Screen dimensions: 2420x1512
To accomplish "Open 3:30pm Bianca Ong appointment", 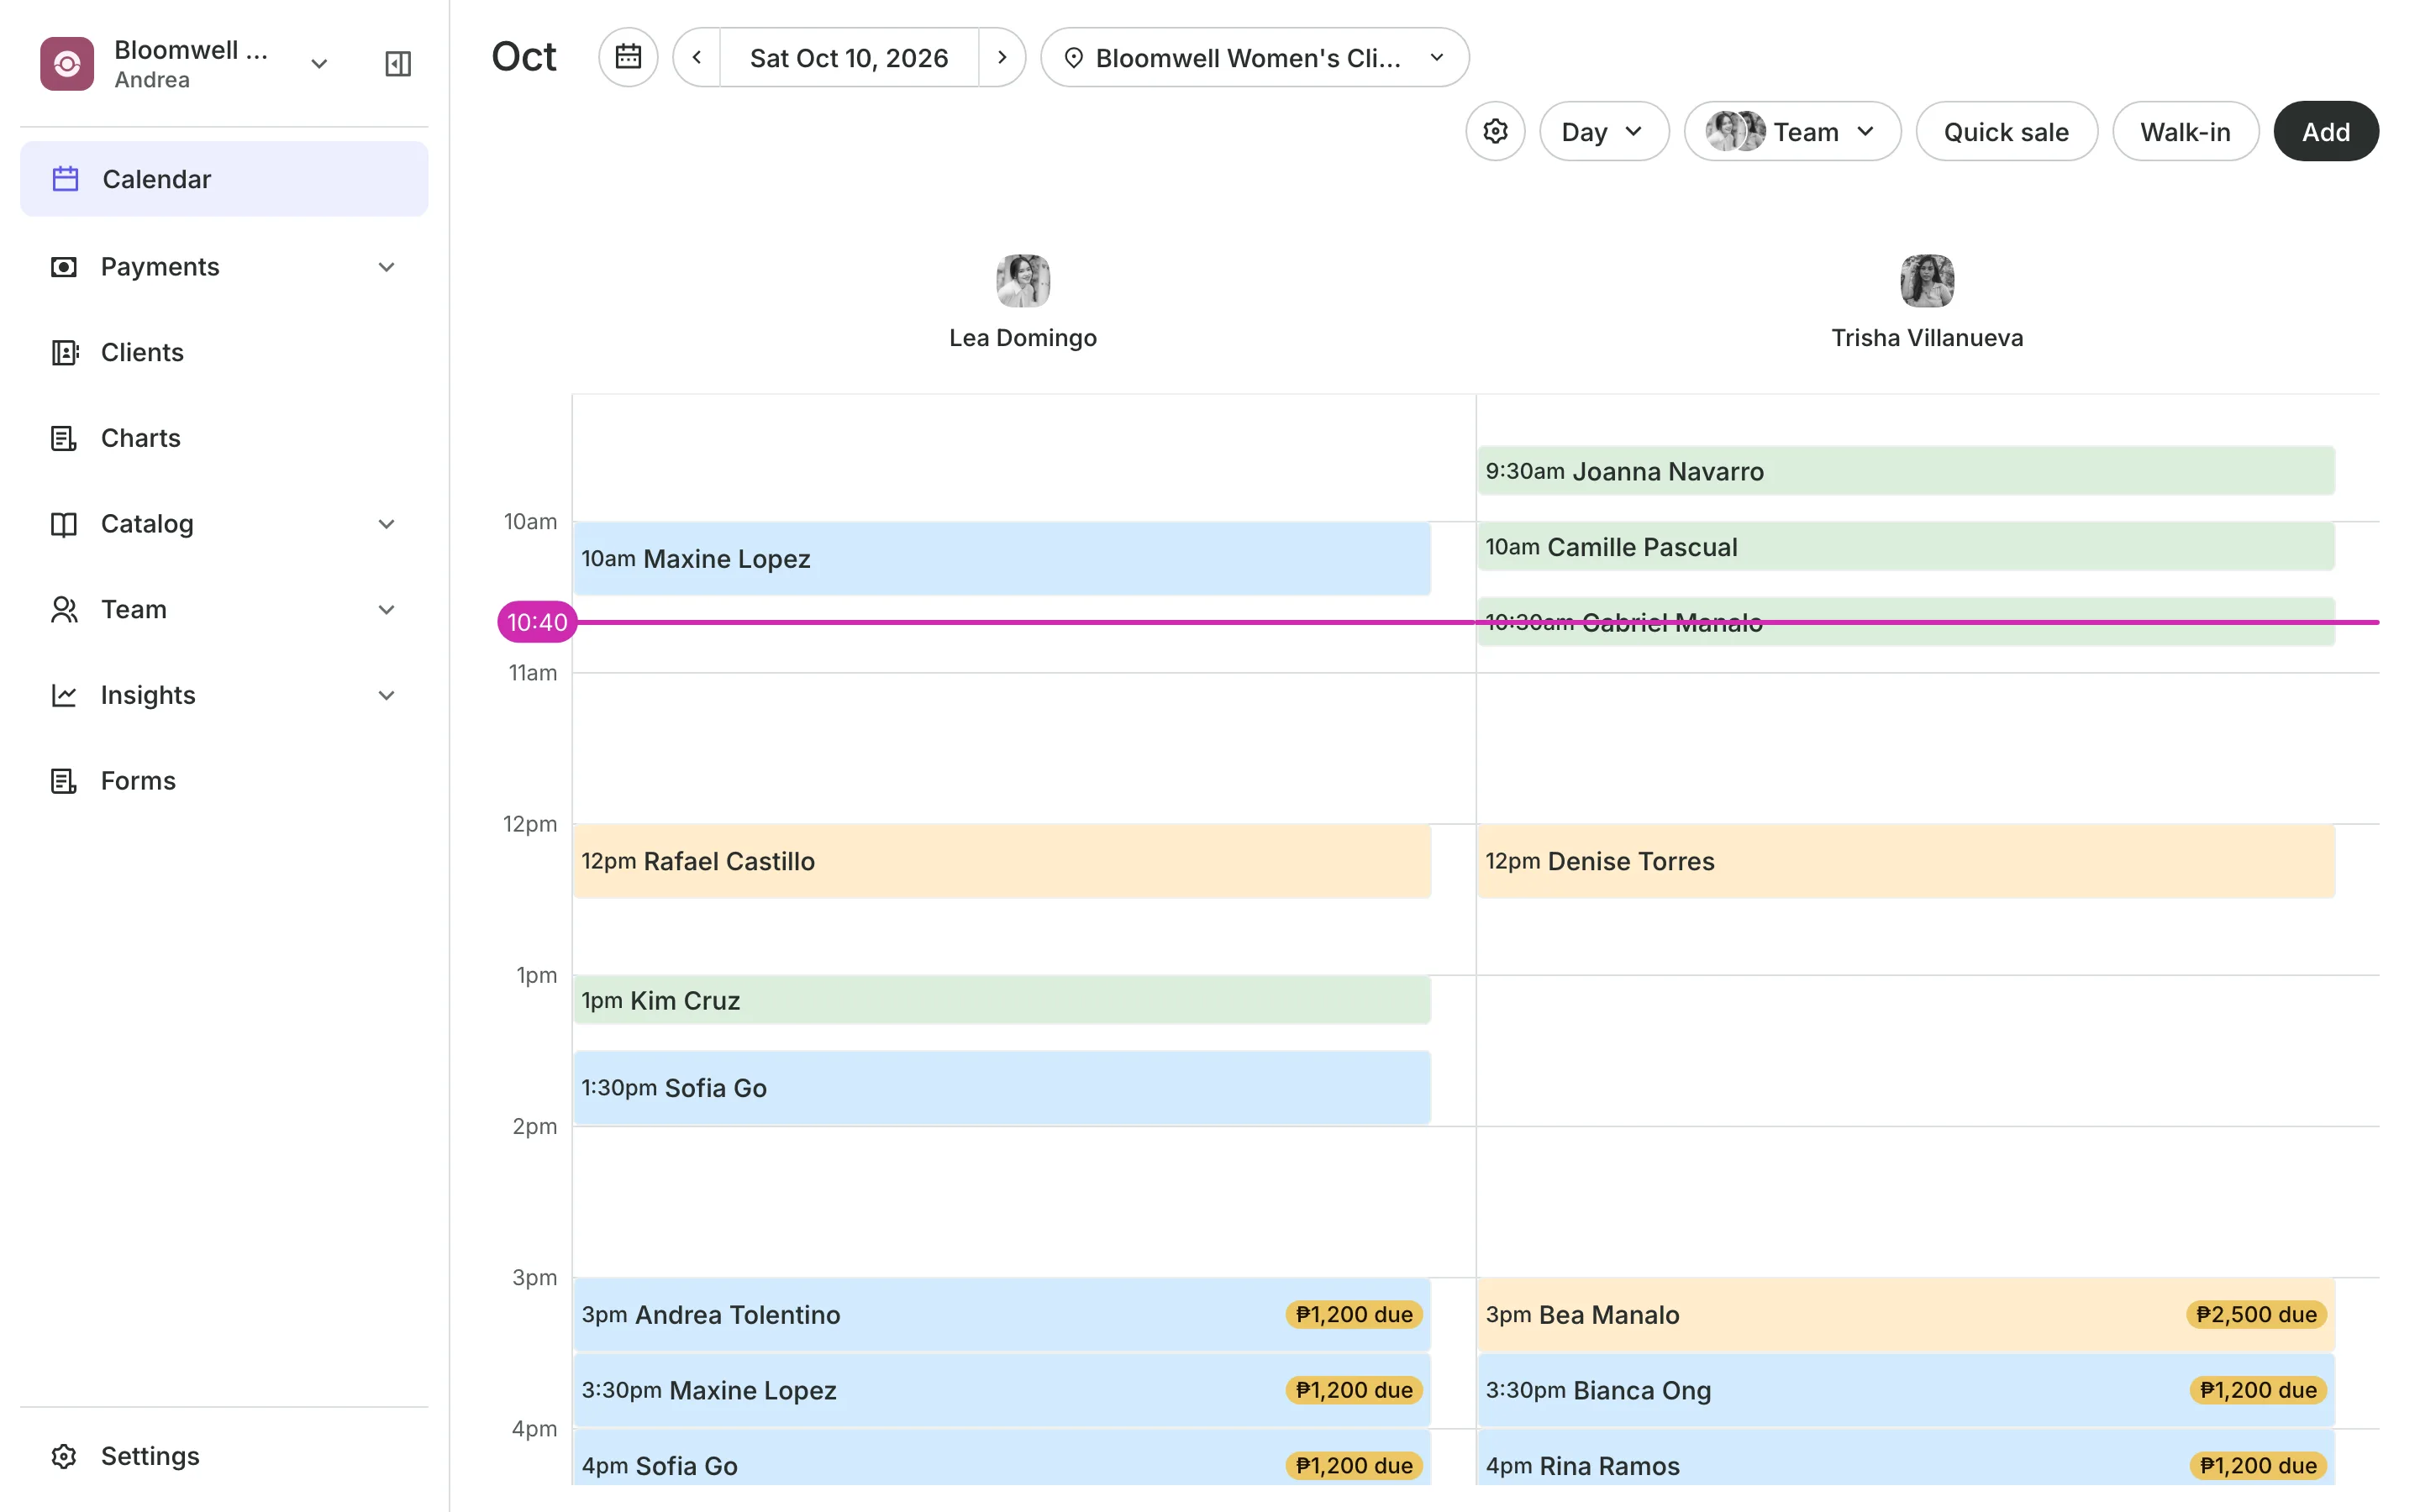I will (x=1906, y=1391).
